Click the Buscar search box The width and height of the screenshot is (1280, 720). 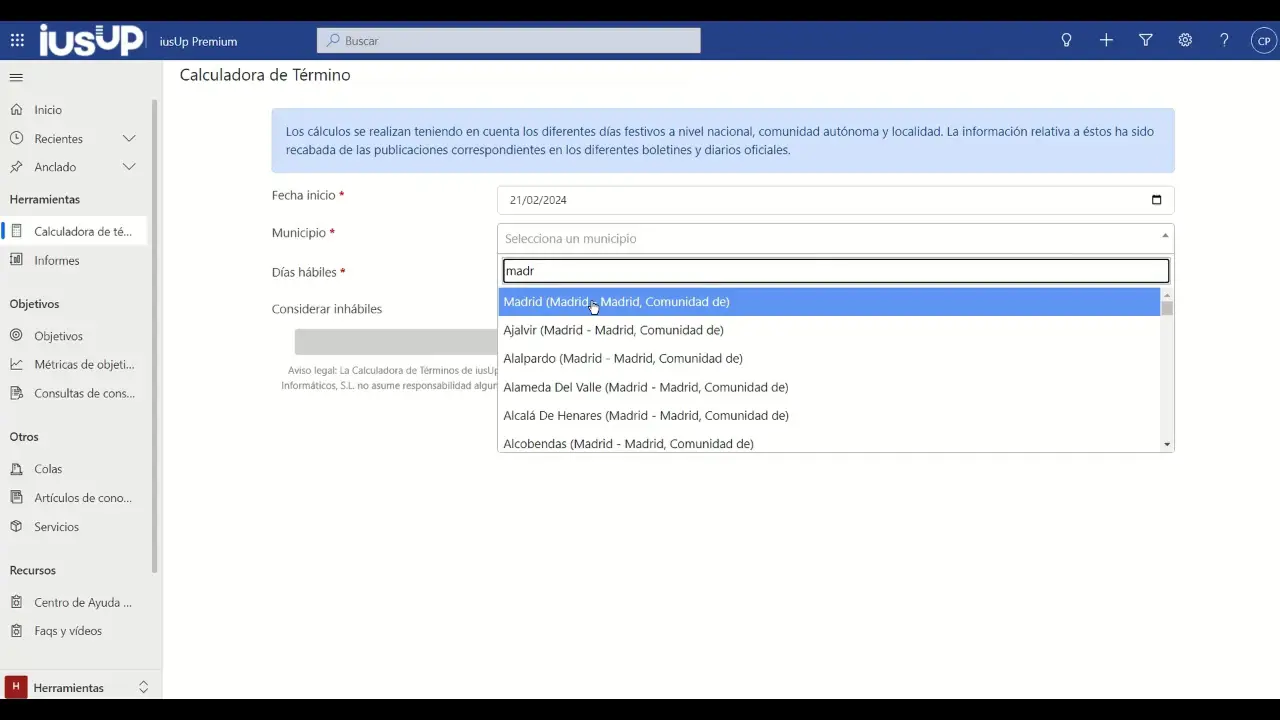[x=510, y=41]
